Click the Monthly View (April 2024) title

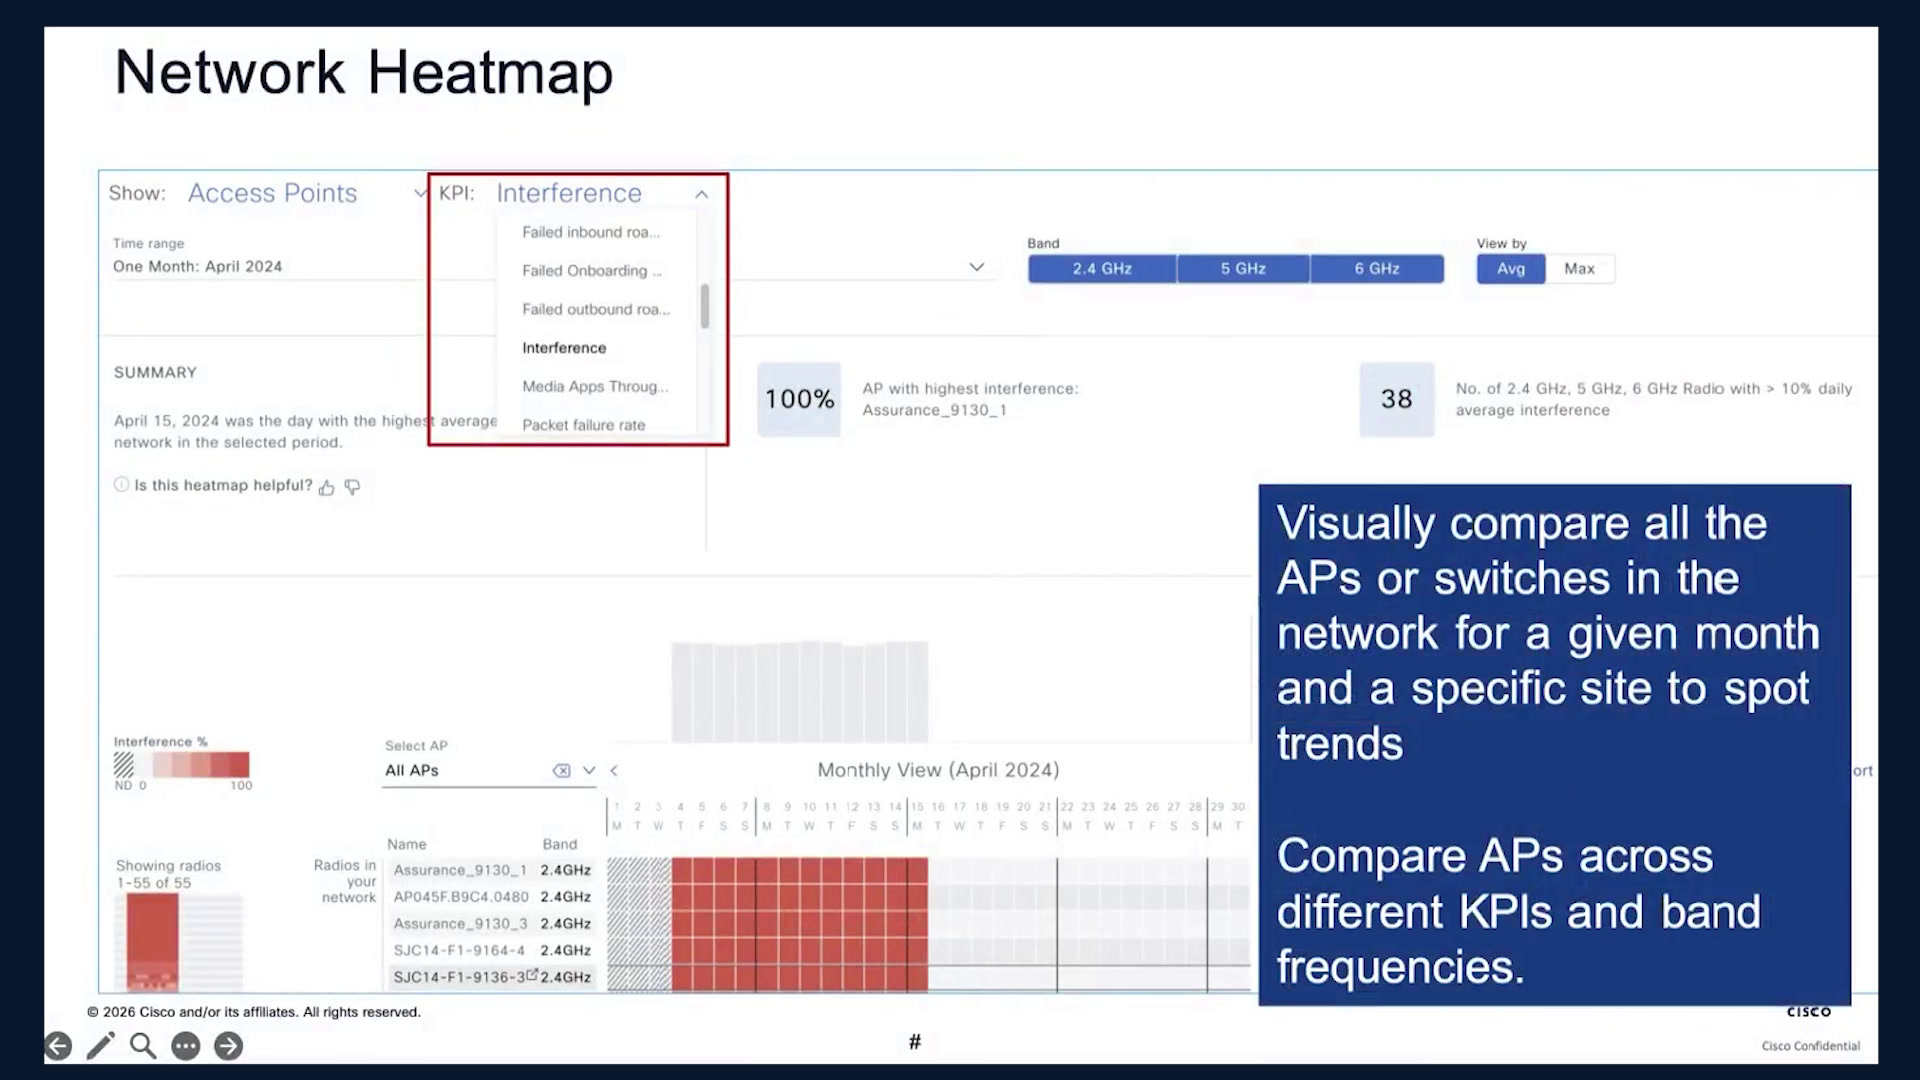[938, 770]
